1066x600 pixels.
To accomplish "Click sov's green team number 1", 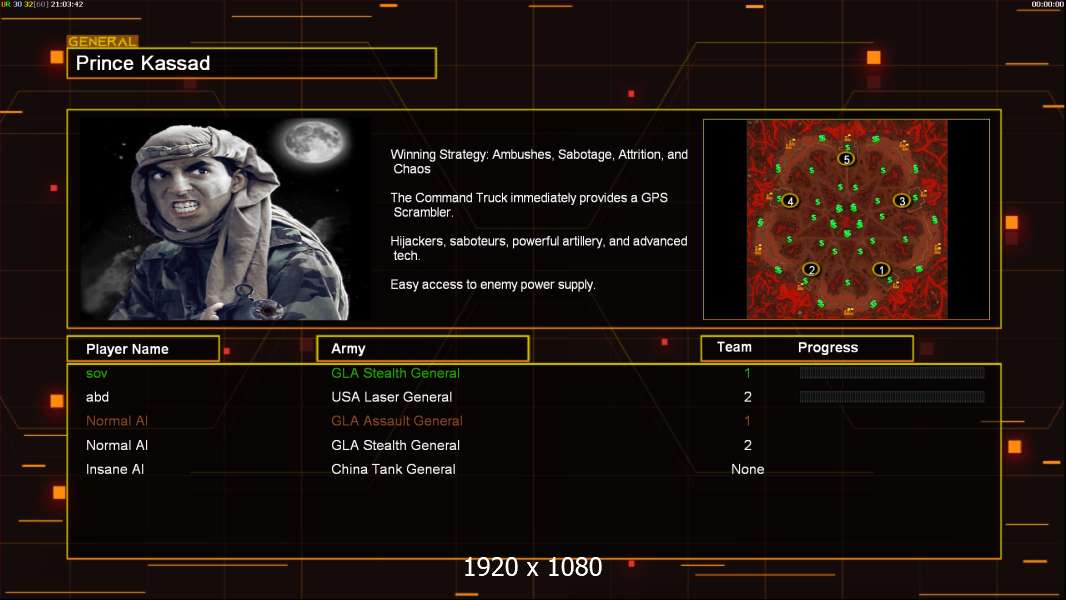I will click(x=747, y=373).
